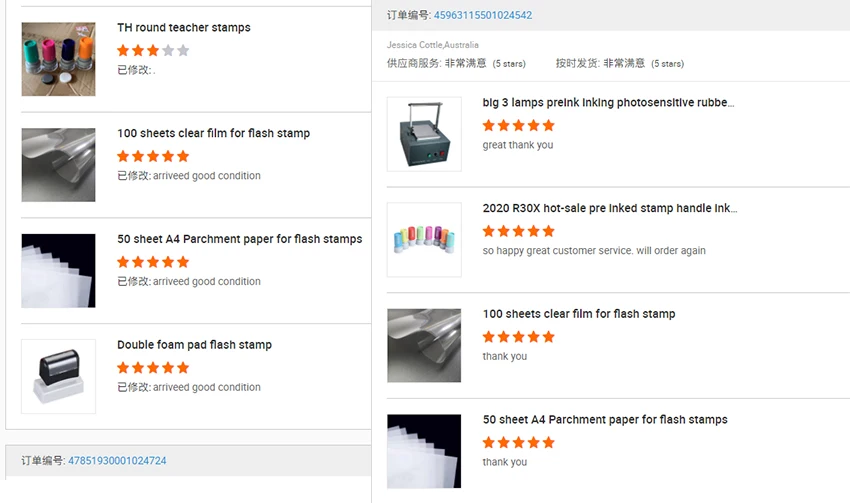Open the big 3 lamps machine thumbnail
This screenshot has height=503, width=850.
coord(424,134)
